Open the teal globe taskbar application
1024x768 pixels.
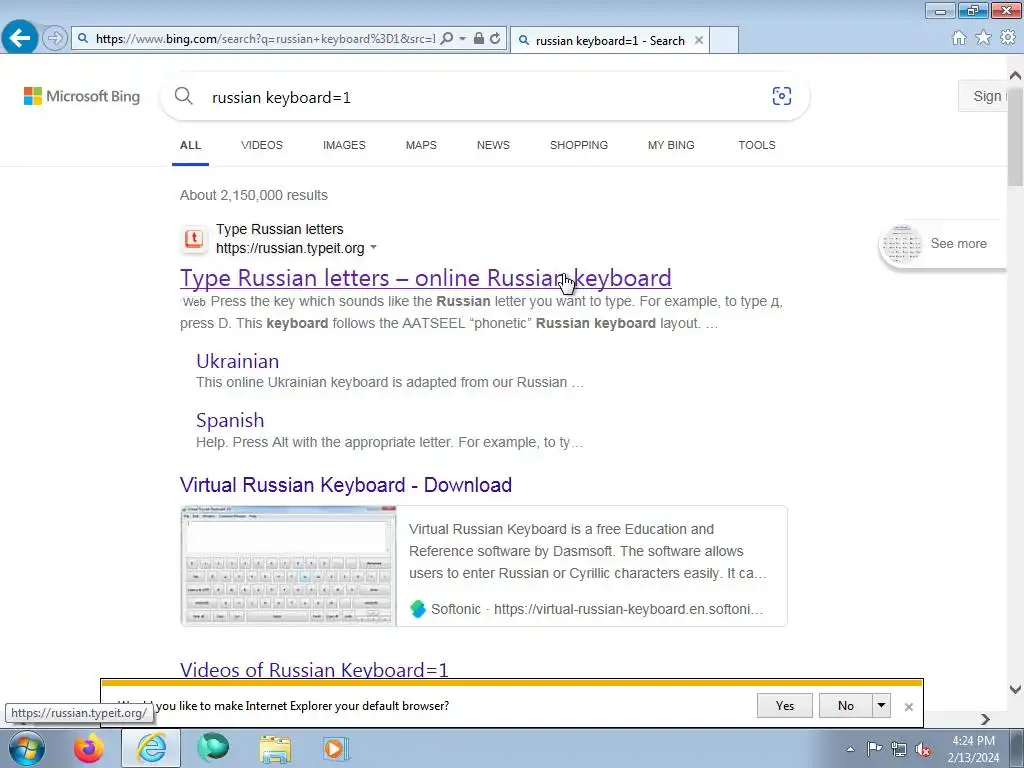click(213, 748)
